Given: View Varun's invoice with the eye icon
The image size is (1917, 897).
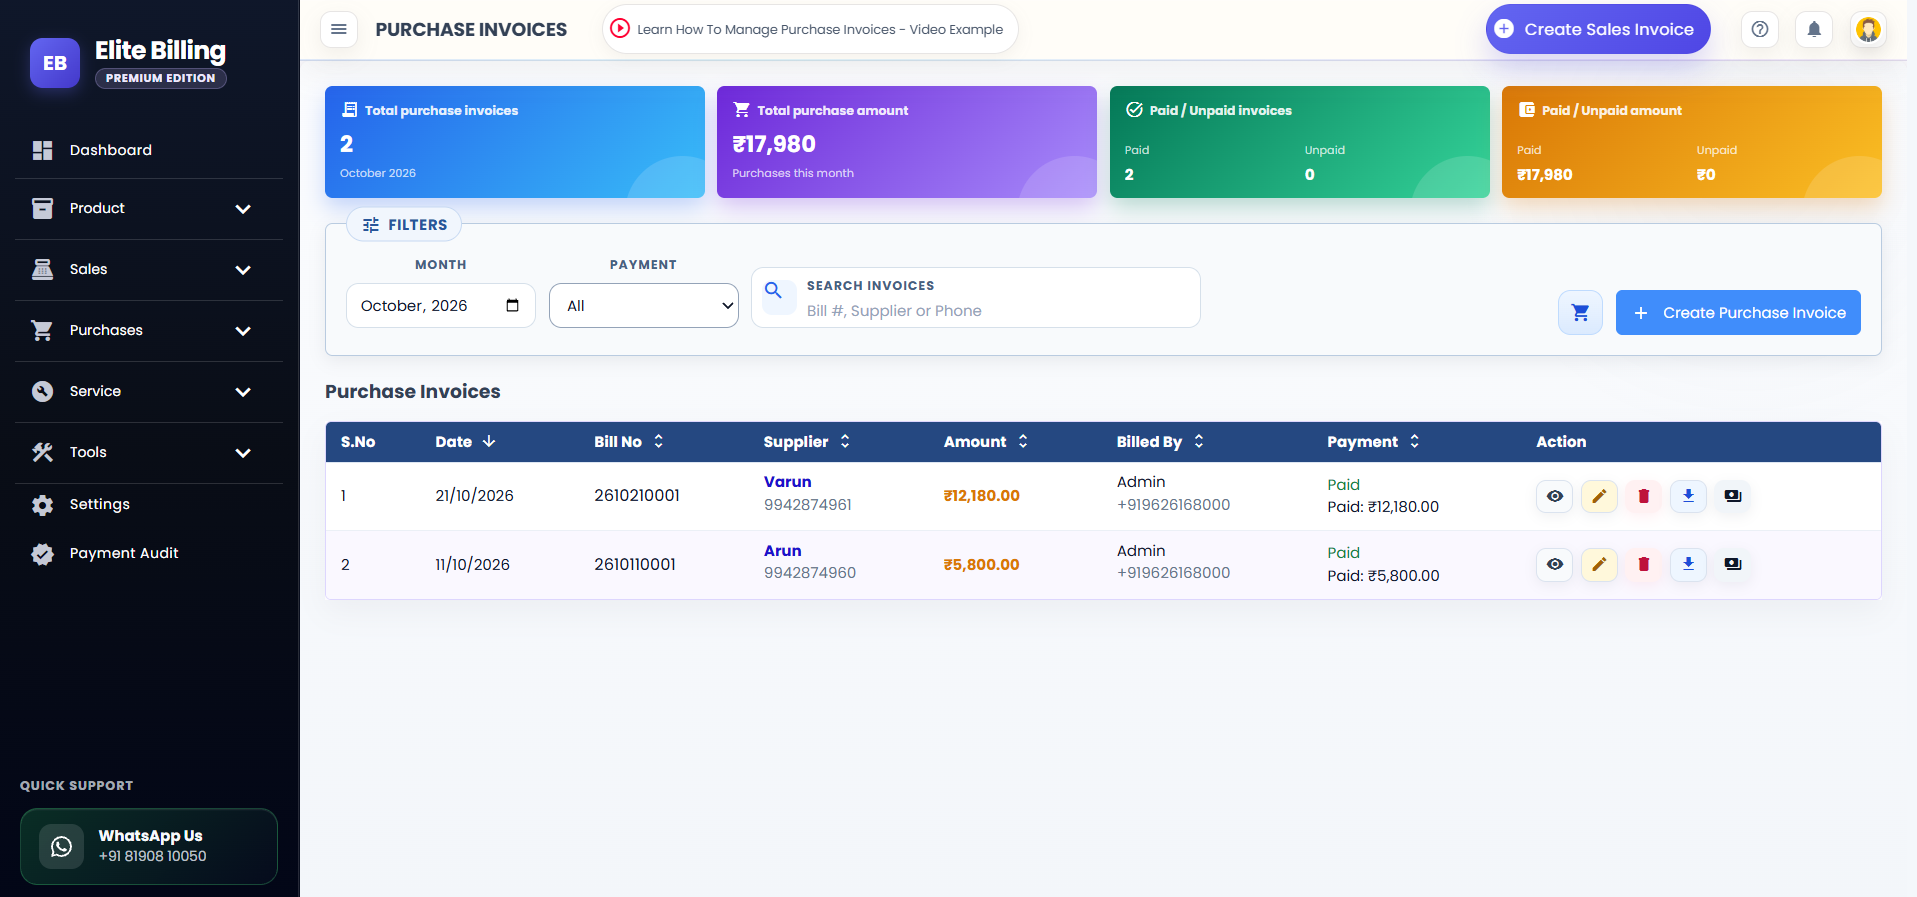Looking at the screenshot, I should [1555, 496].
